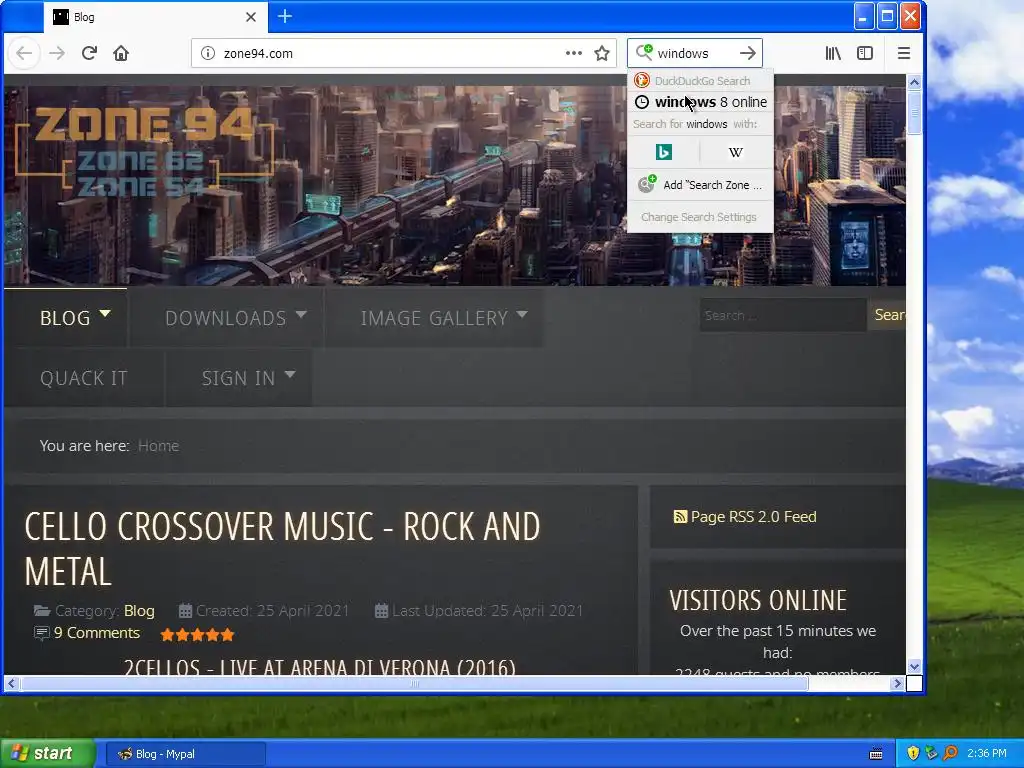This screenshot has height=768, width=1024.
Task: Click the taskbar clock 2:36 PM
Action: [987, 753]
